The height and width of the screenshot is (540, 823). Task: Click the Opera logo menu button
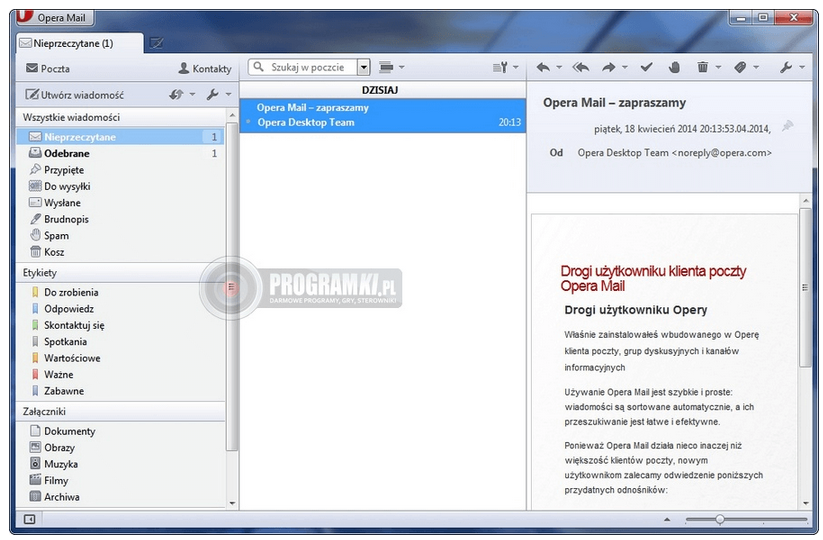coord(54,17)
